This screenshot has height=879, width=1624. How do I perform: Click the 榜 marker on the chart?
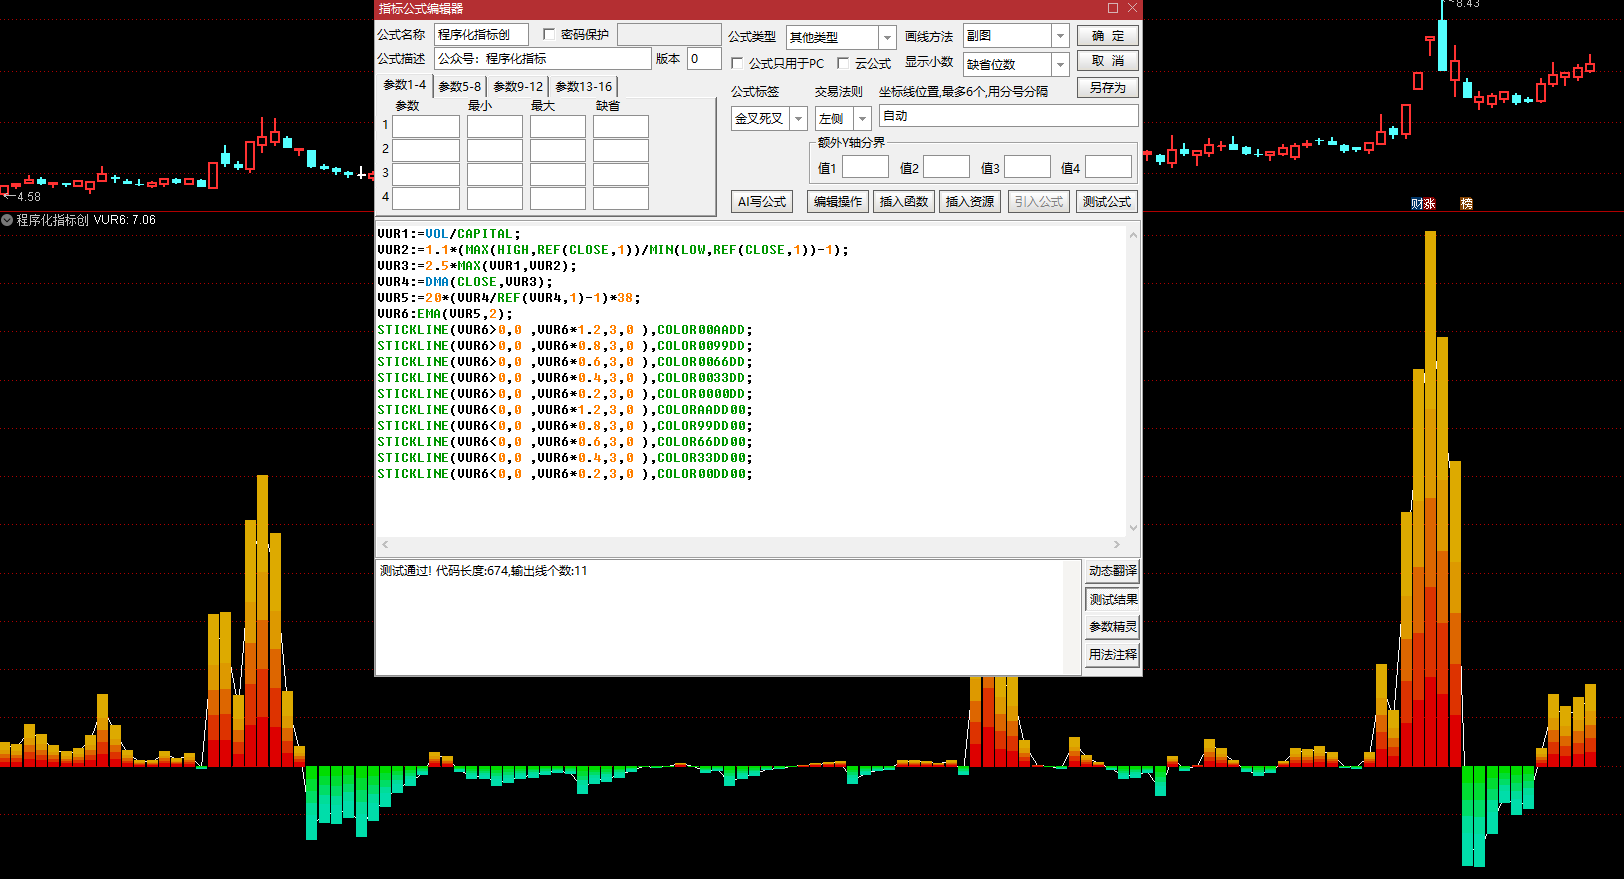click(1466, 204)
